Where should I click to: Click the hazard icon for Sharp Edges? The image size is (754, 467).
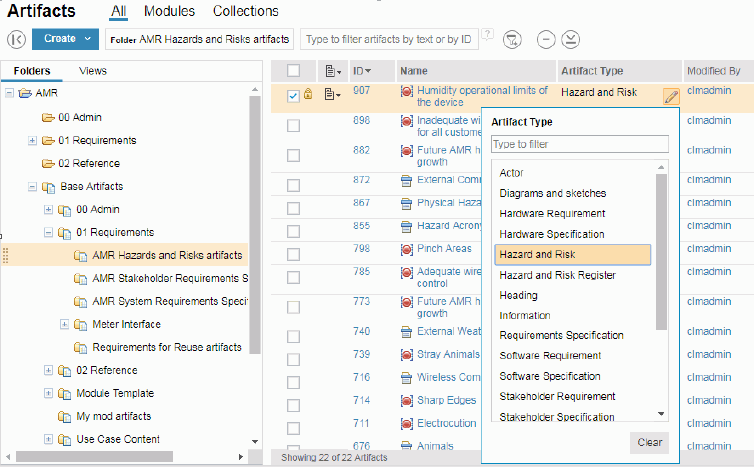pyautogui.click(x=407, y=401)
